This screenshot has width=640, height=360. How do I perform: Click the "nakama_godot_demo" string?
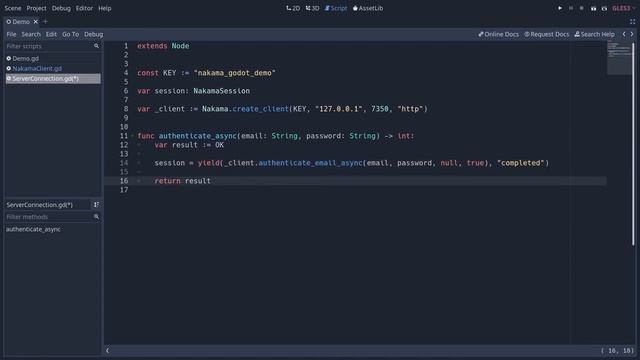[x=235, y=73]
